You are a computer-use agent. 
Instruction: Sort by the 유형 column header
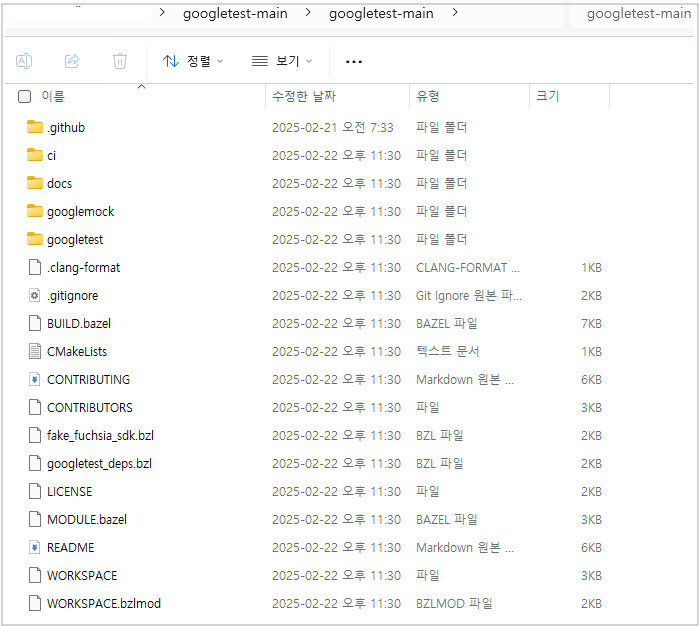click(428, 96)
